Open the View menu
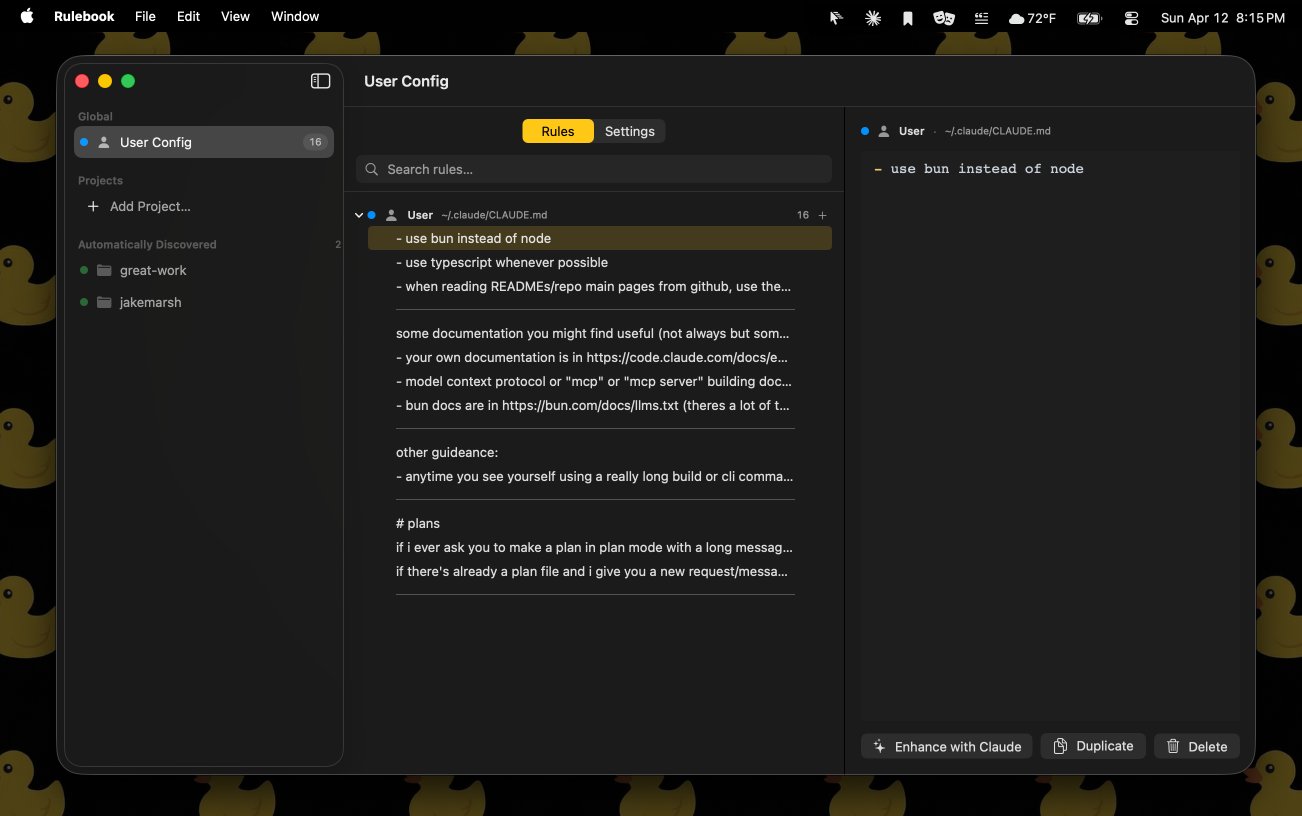The image size is (1302, 816). [x=235, y=17]
